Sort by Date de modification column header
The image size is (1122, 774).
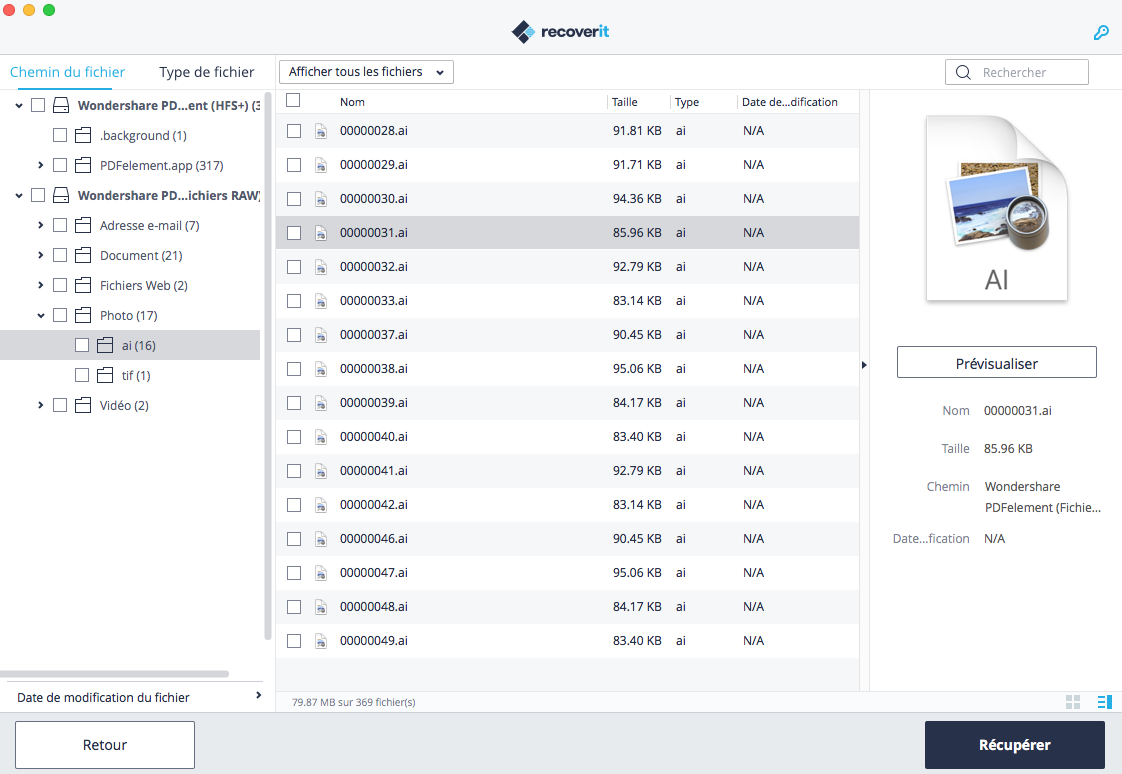(789, 102)
